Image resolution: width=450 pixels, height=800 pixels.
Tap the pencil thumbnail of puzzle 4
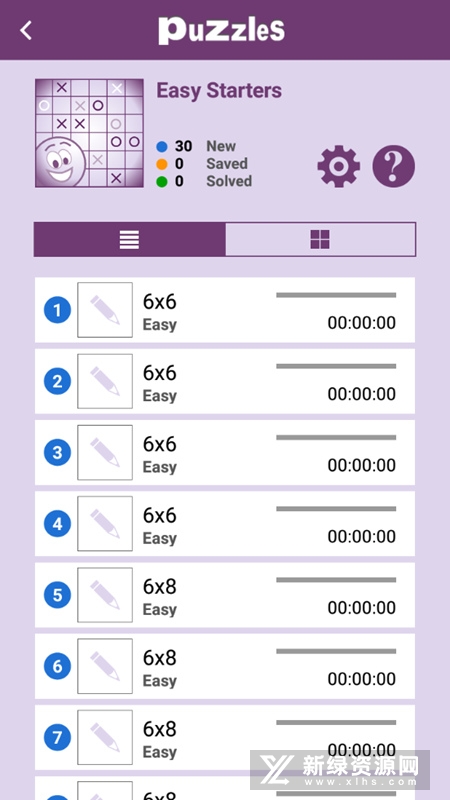[x=105, y=523]
